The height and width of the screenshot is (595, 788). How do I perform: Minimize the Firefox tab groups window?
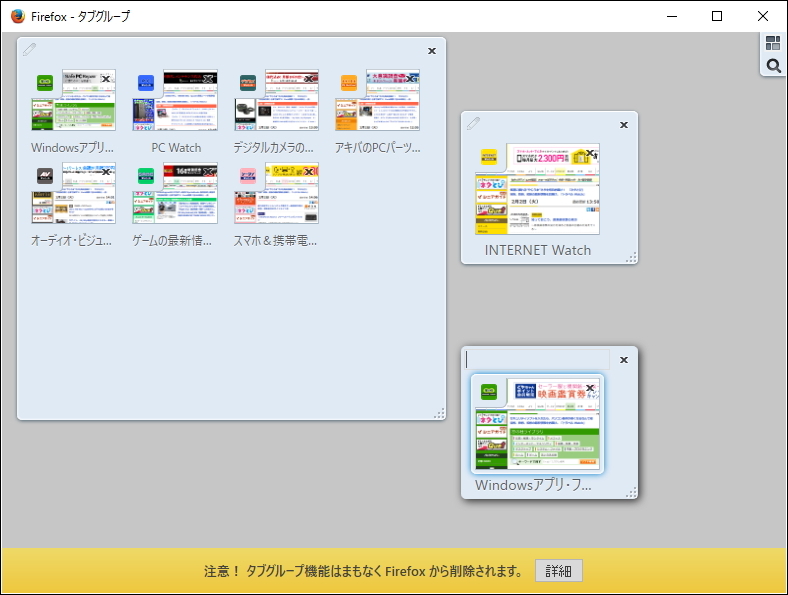pyautogui.click(x=672, y=16)
